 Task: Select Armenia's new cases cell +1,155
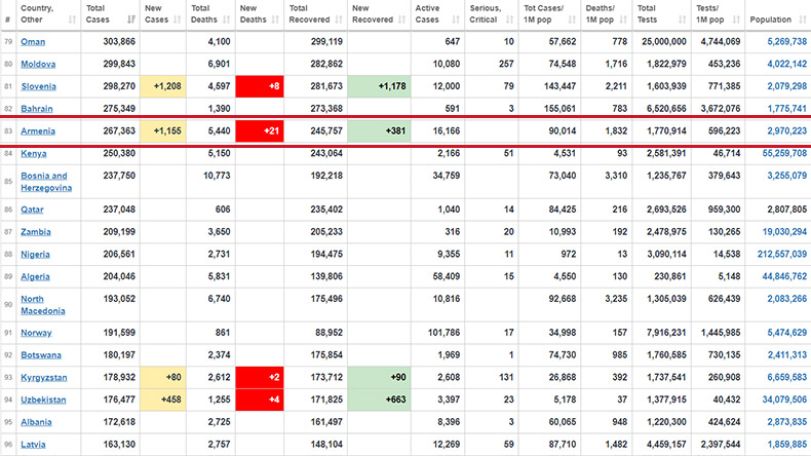(x=163, y=131)
